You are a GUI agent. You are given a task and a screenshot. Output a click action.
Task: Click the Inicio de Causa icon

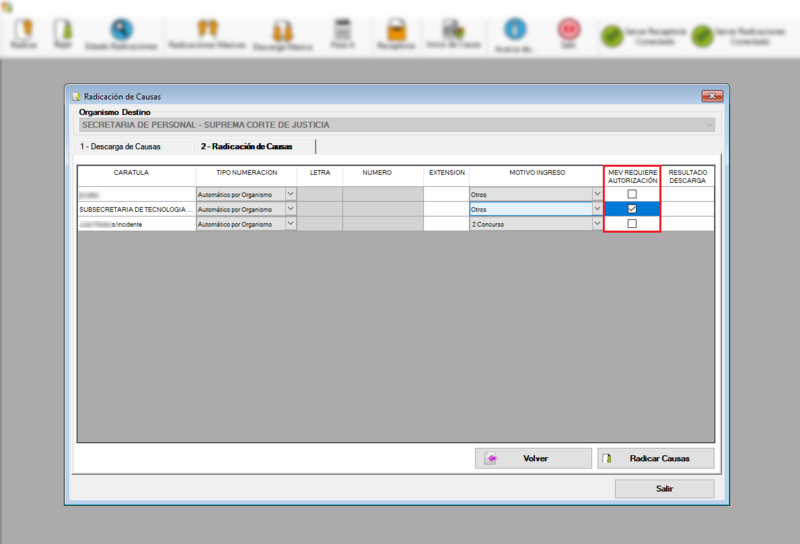pos(453,29)
